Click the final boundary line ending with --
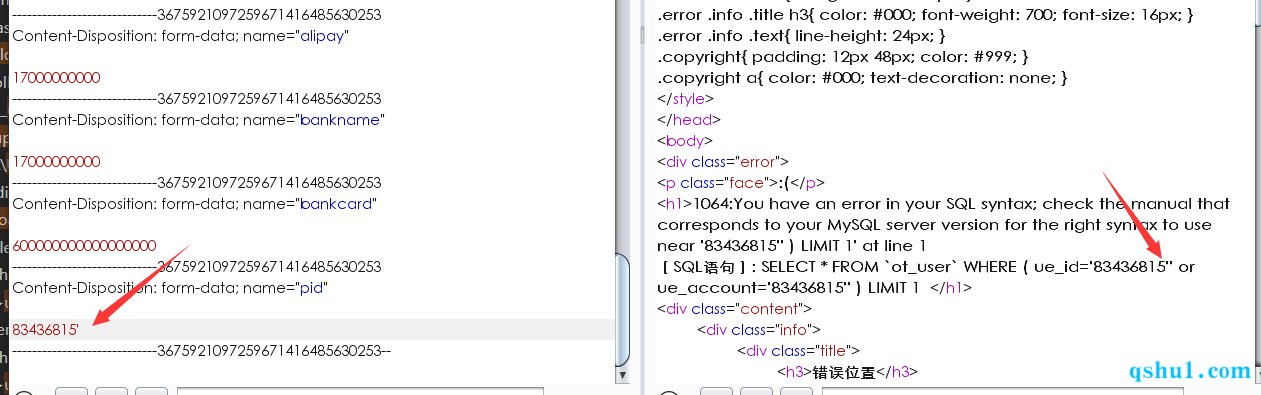The image size is (1261, 395). click(x=202, y=351)
